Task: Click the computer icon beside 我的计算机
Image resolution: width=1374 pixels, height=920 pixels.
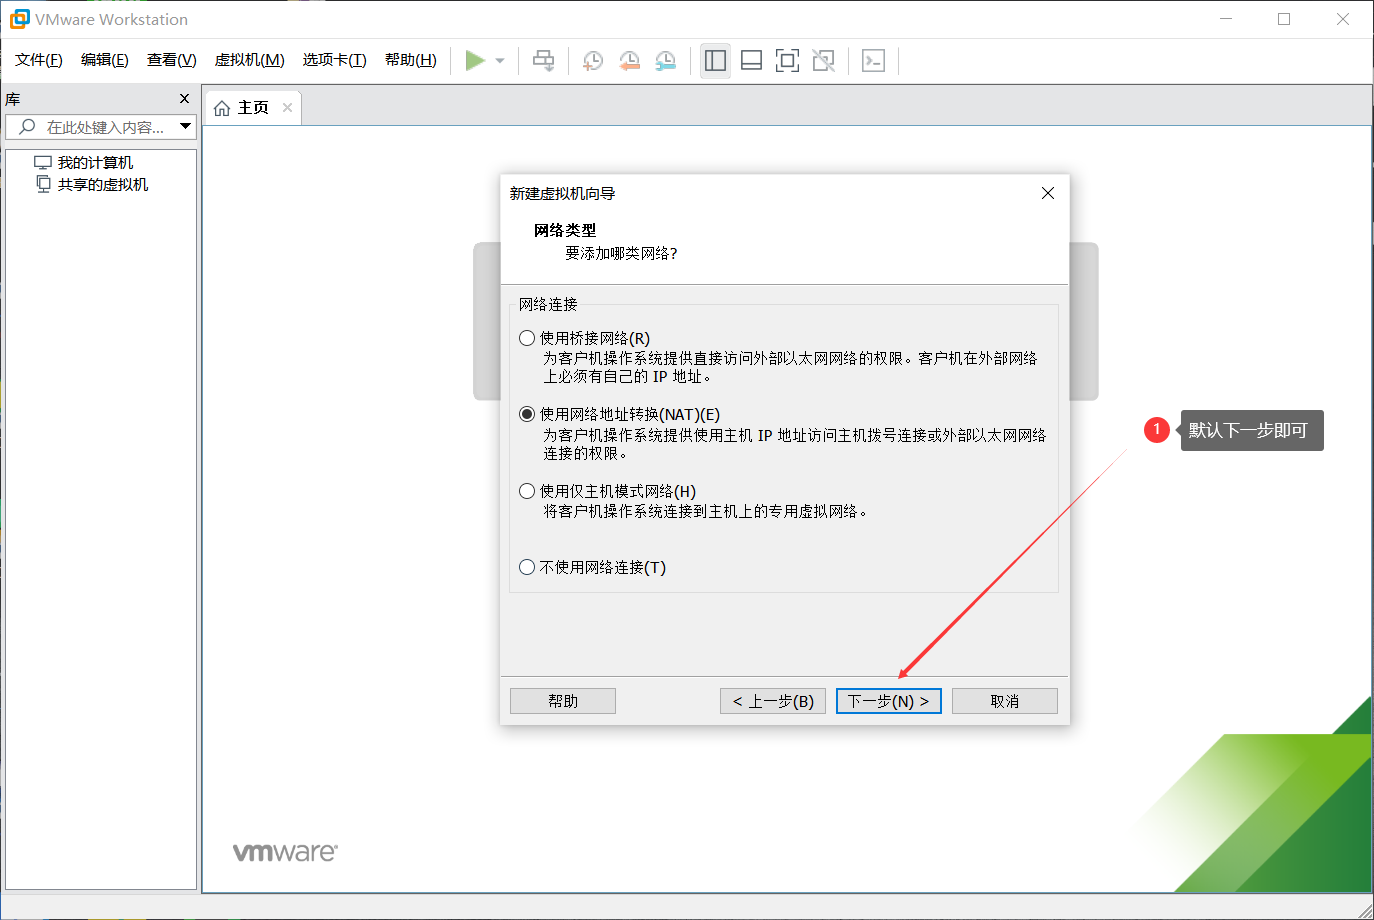Action: [43, 163]
